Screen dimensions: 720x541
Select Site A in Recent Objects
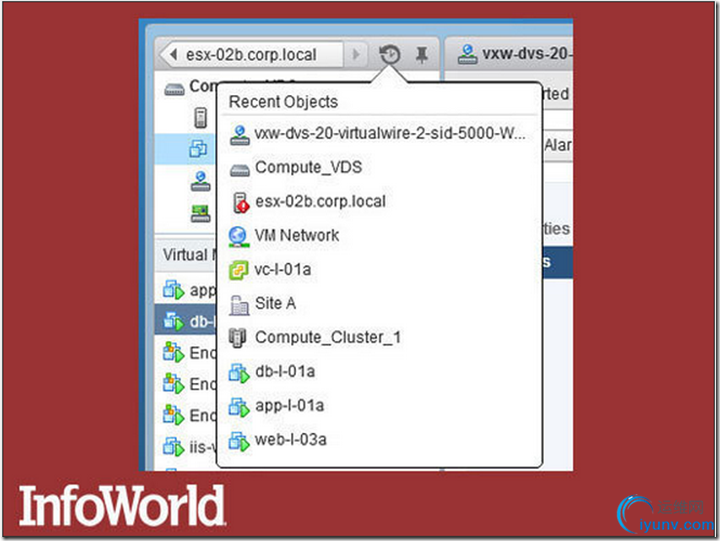point(275,303)
